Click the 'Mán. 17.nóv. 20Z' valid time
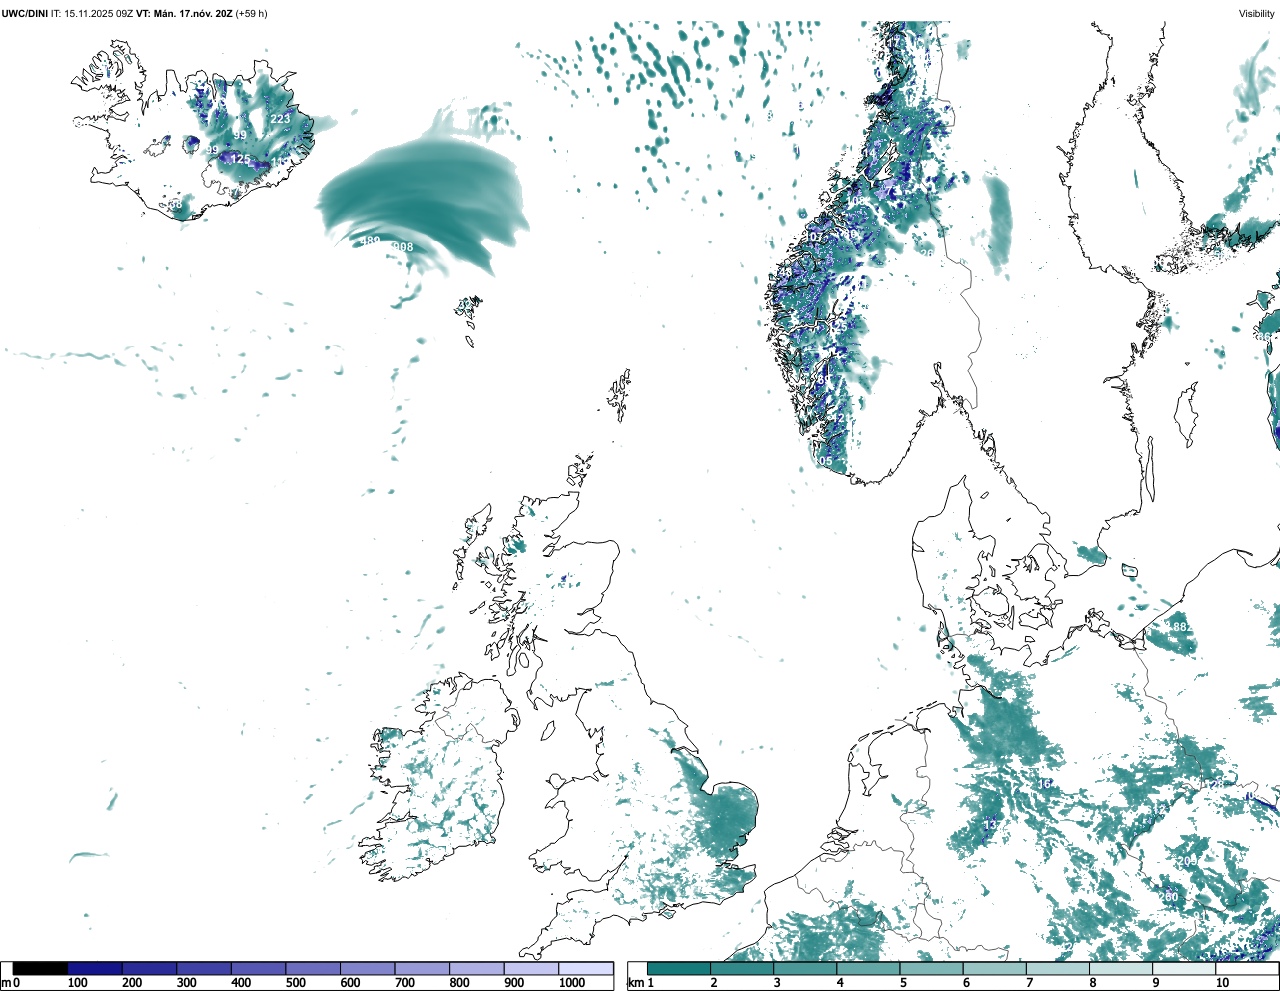The image size is (1280, 991). (192, 13)
